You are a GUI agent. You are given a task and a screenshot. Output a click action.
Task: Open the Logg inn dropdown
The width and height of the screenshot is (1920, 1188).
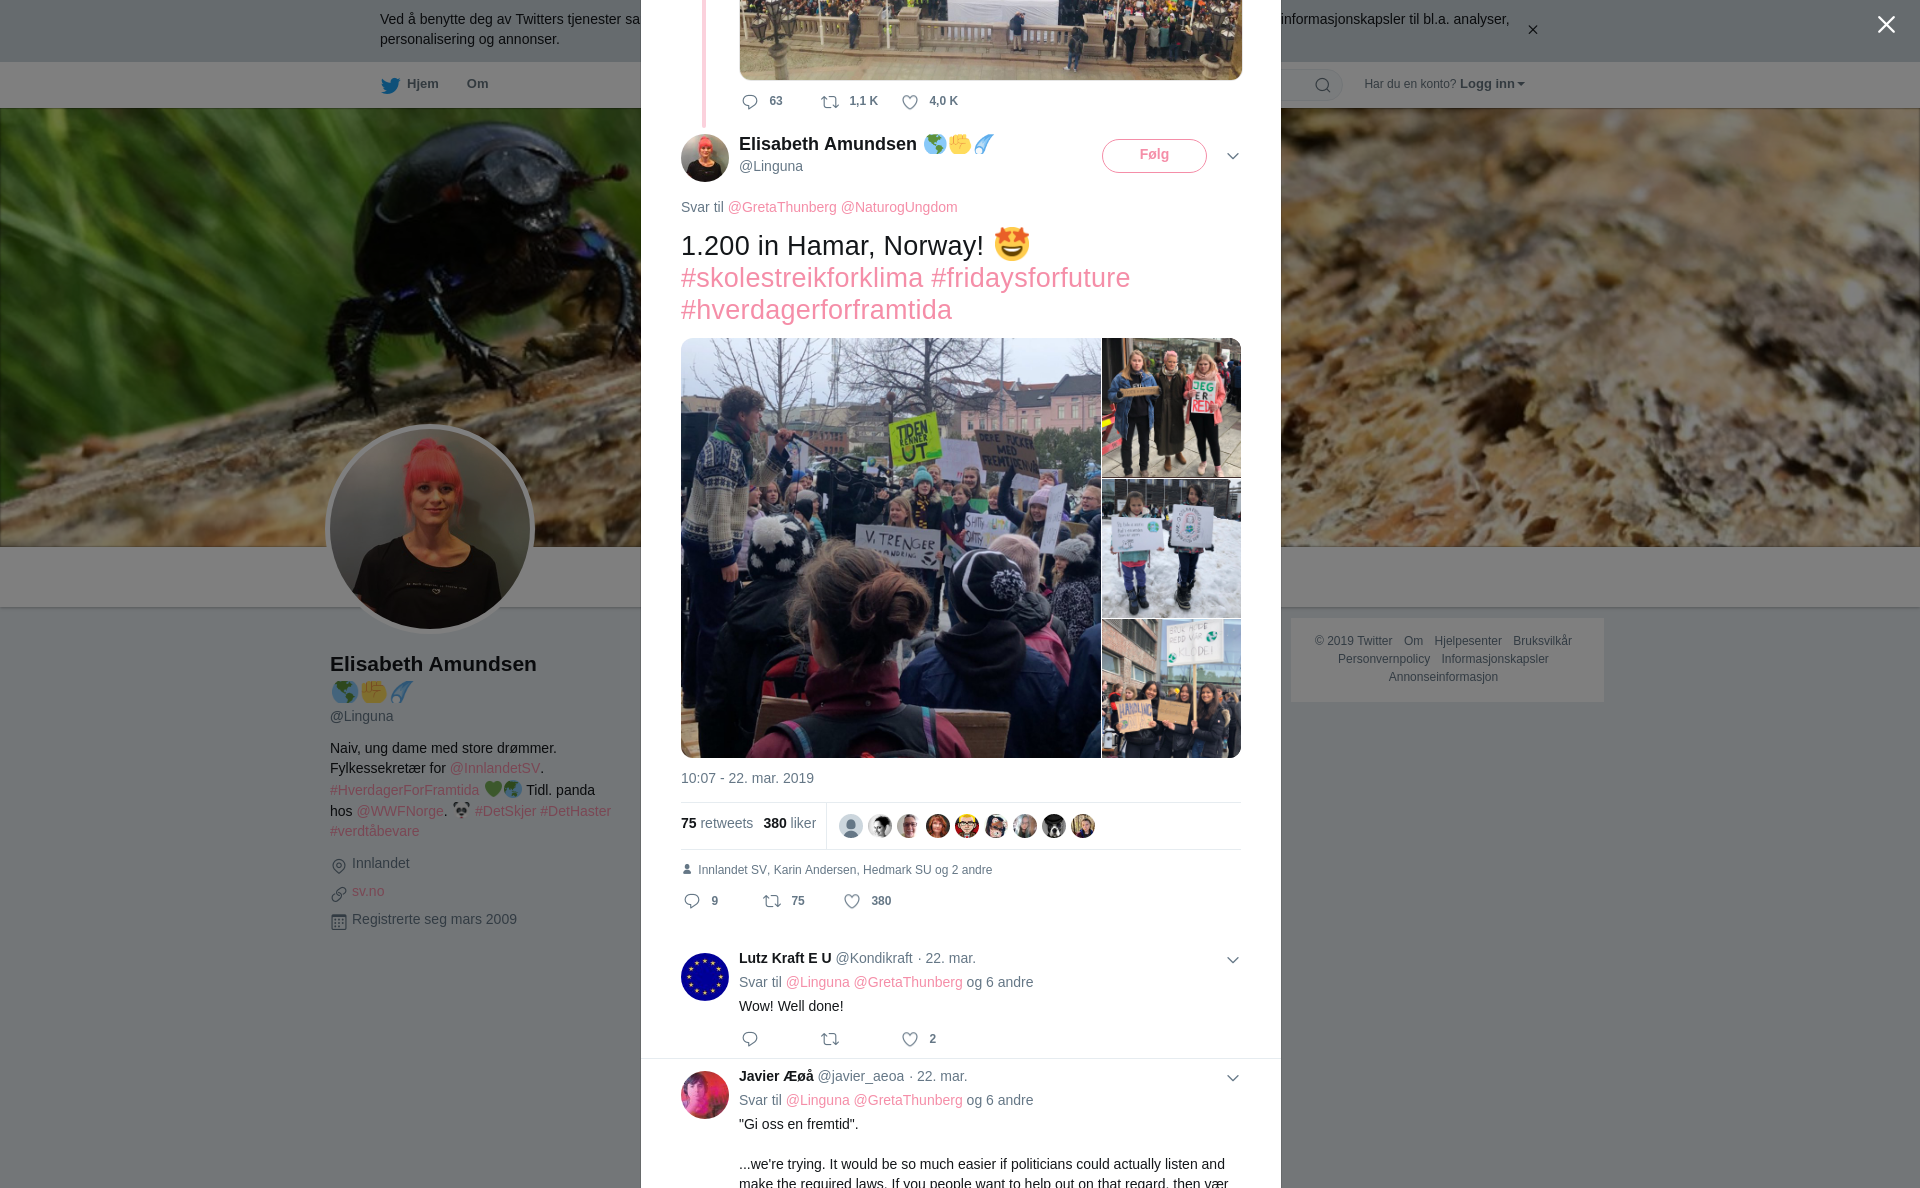[1491, 84]
